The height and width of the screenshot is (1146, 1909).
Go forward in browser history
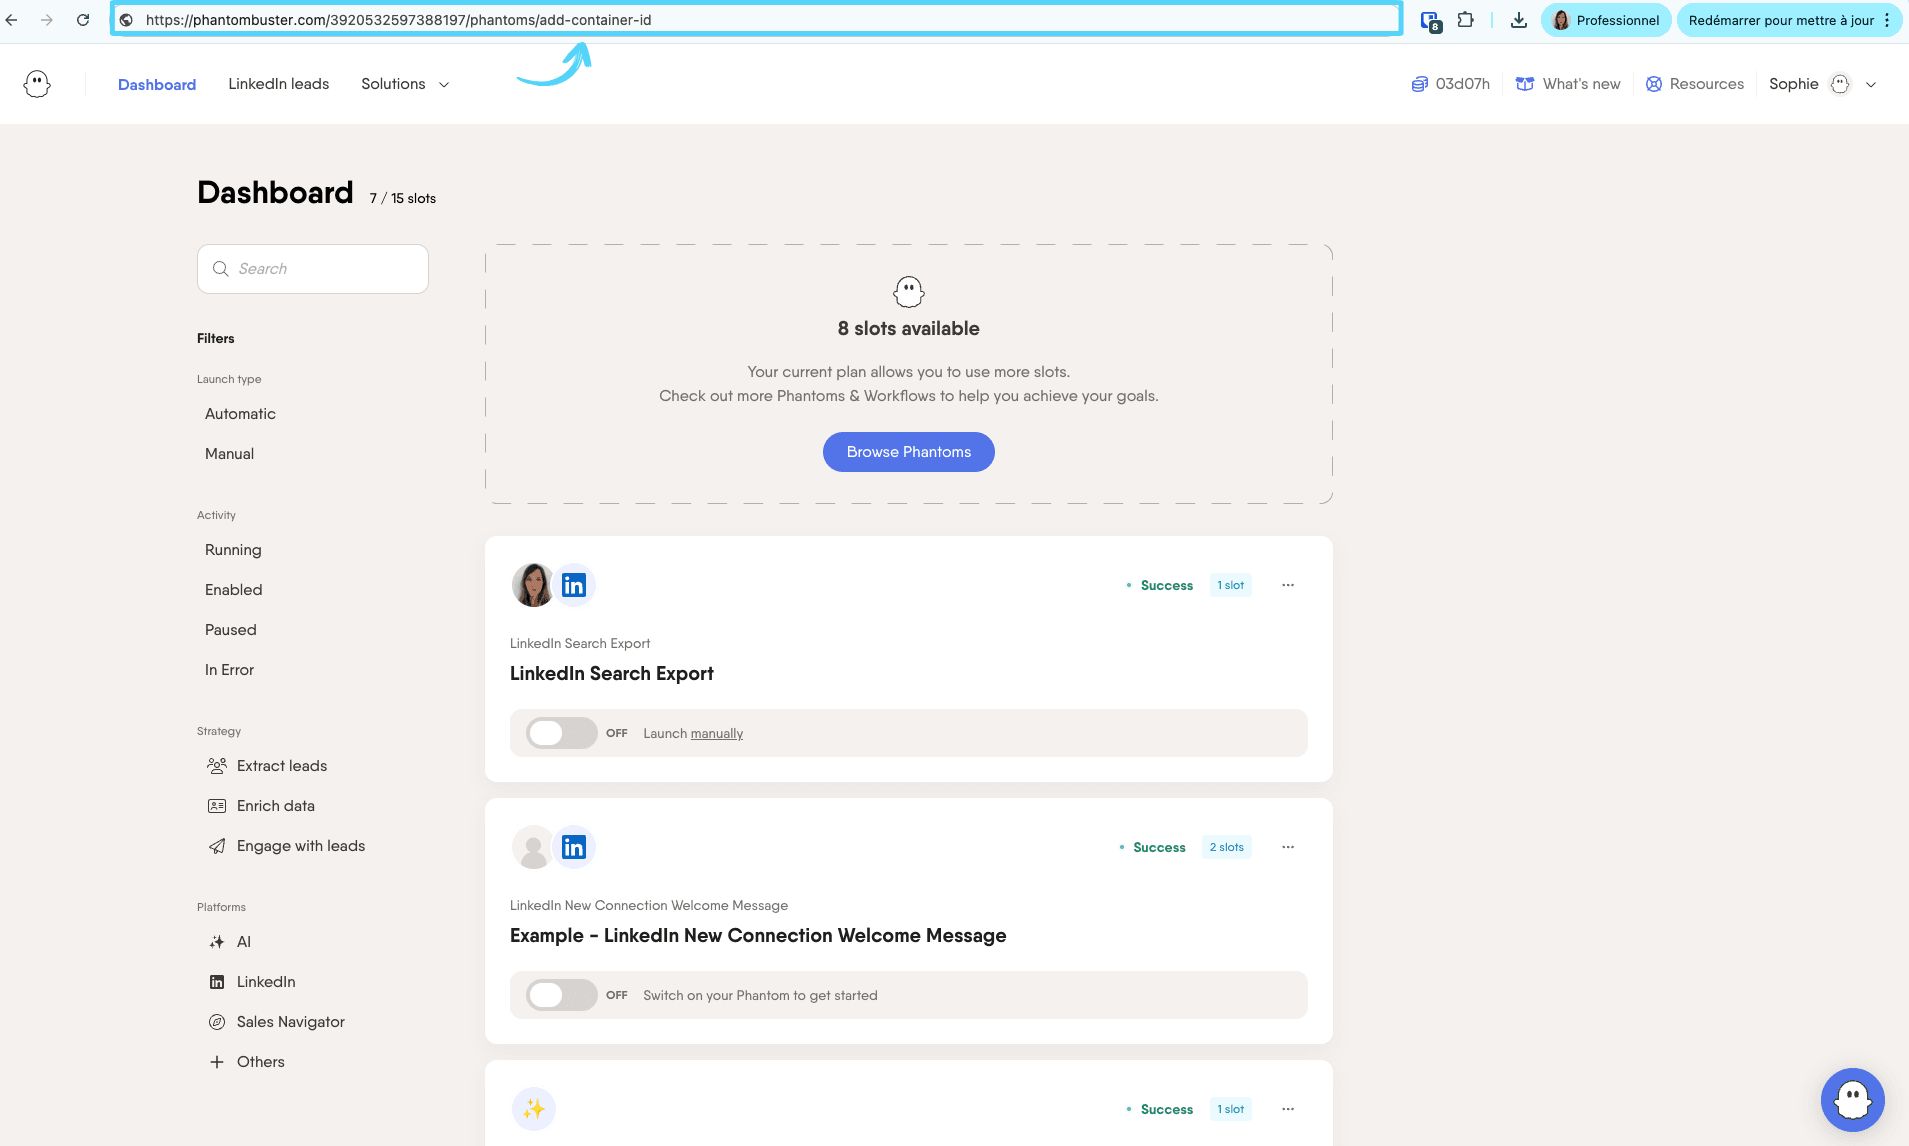coord(47,20)
